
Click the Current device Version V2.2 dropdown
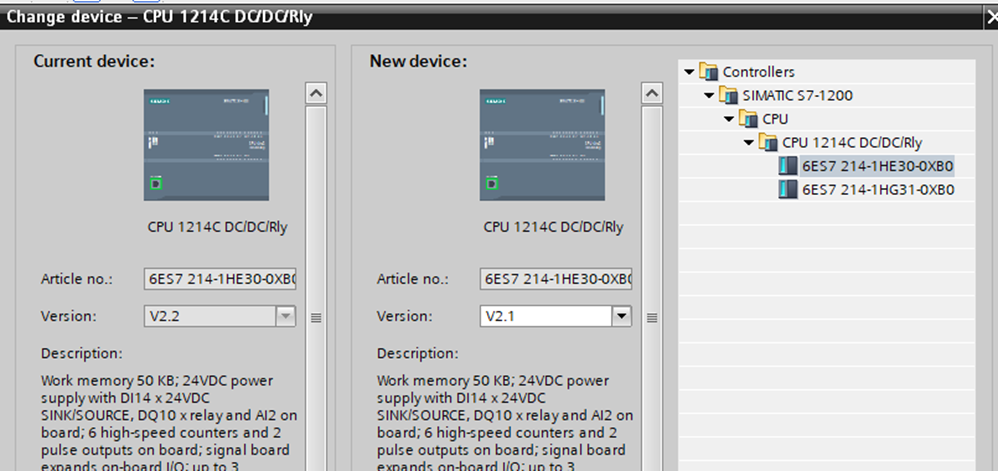(220, 316)
